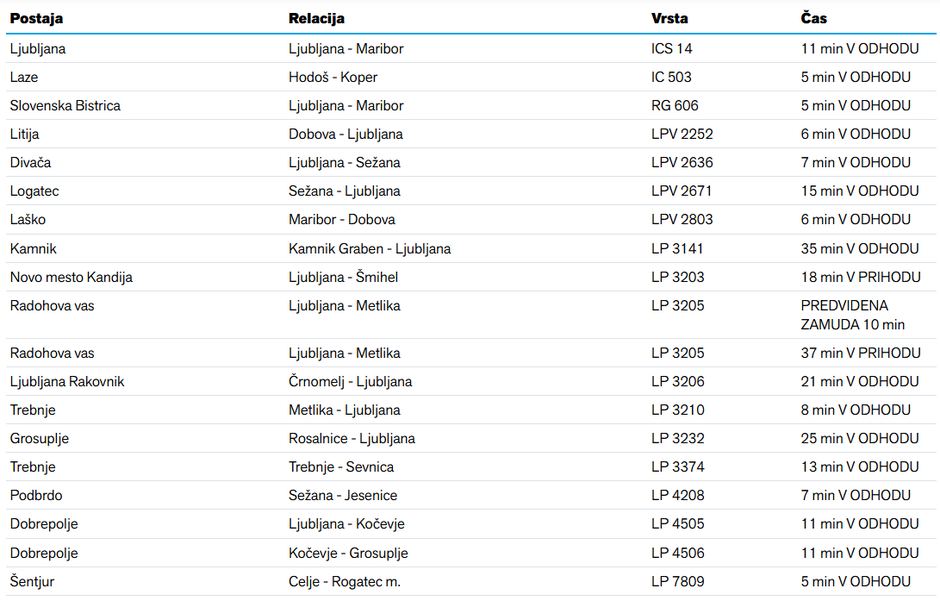The height and width of the screenshot is (601, 940).
Task: Click the Kamnik Graben - Ljubljana route
Action: pos(369,248)
